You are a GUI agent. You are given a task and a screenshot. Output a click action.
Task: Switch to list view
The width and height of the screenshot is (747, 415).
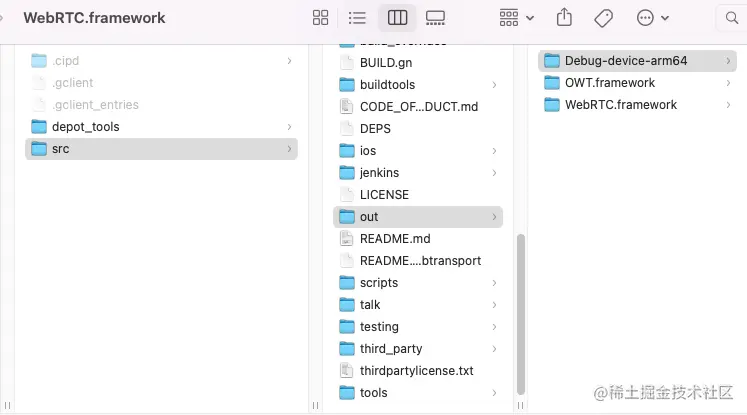tap(357, 18)
